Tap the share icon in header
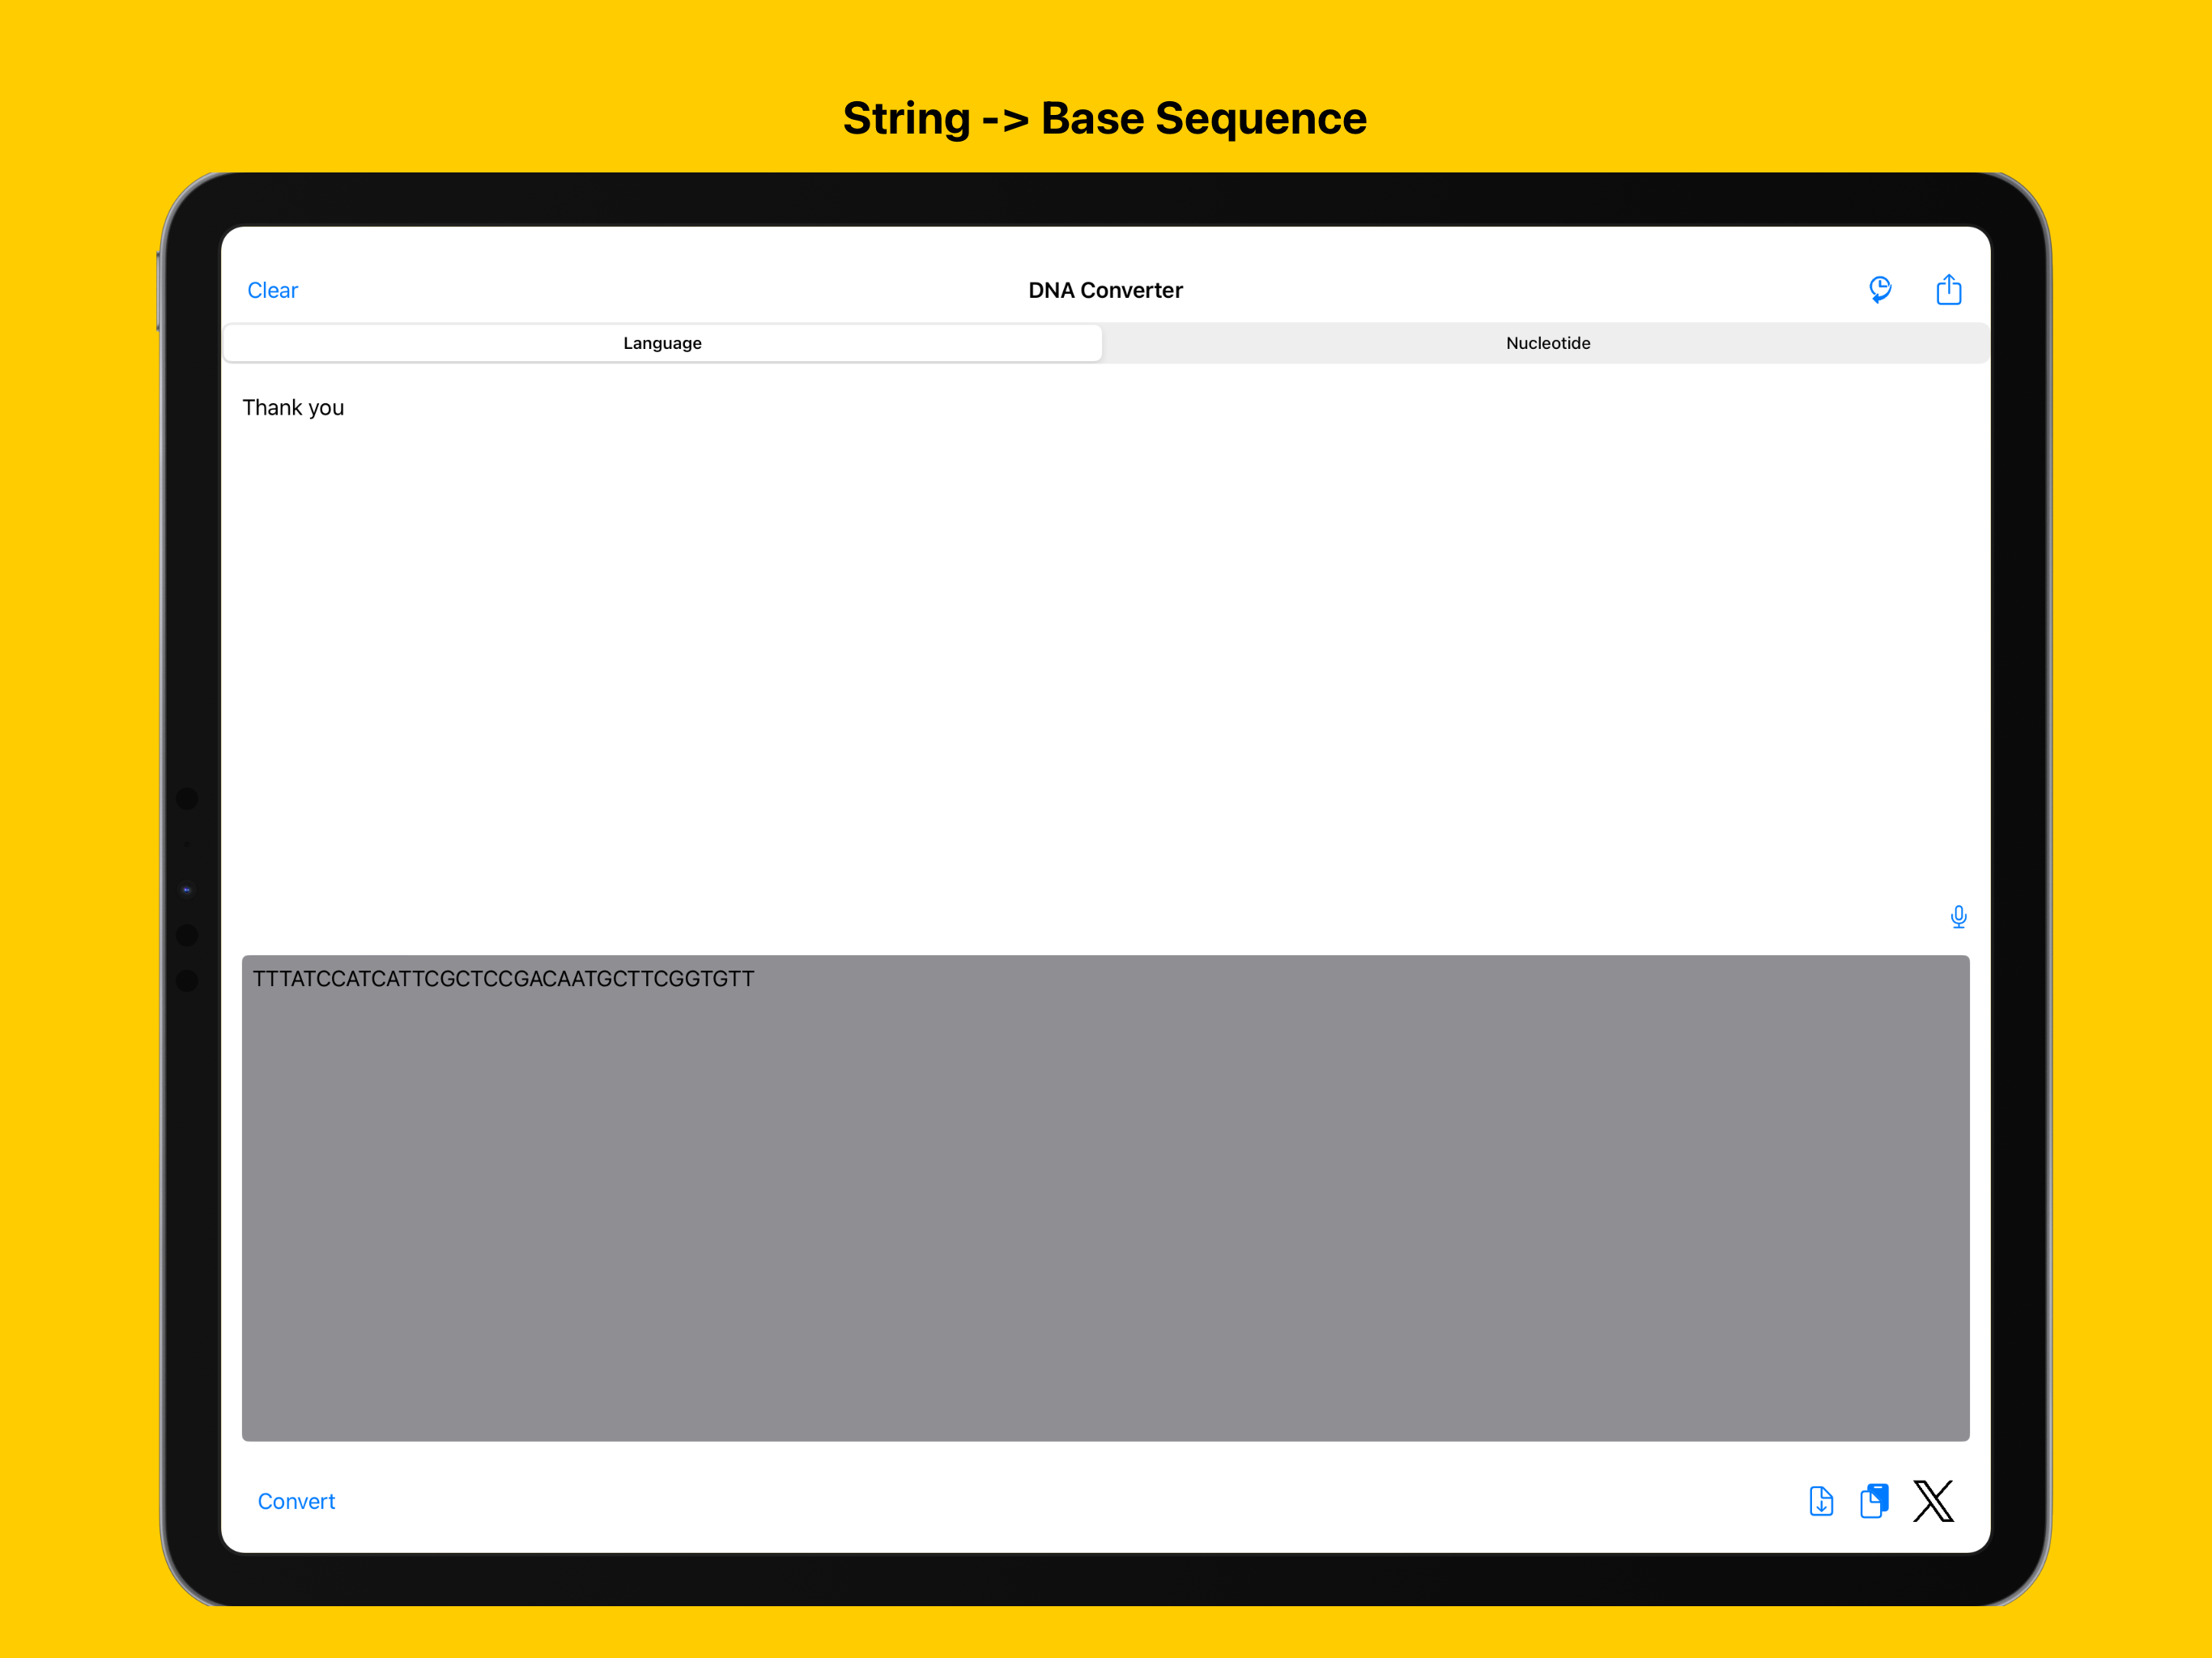The height and width of the screenshot is (1658, 2212). pyautogui.click(x=1948, y=290)
